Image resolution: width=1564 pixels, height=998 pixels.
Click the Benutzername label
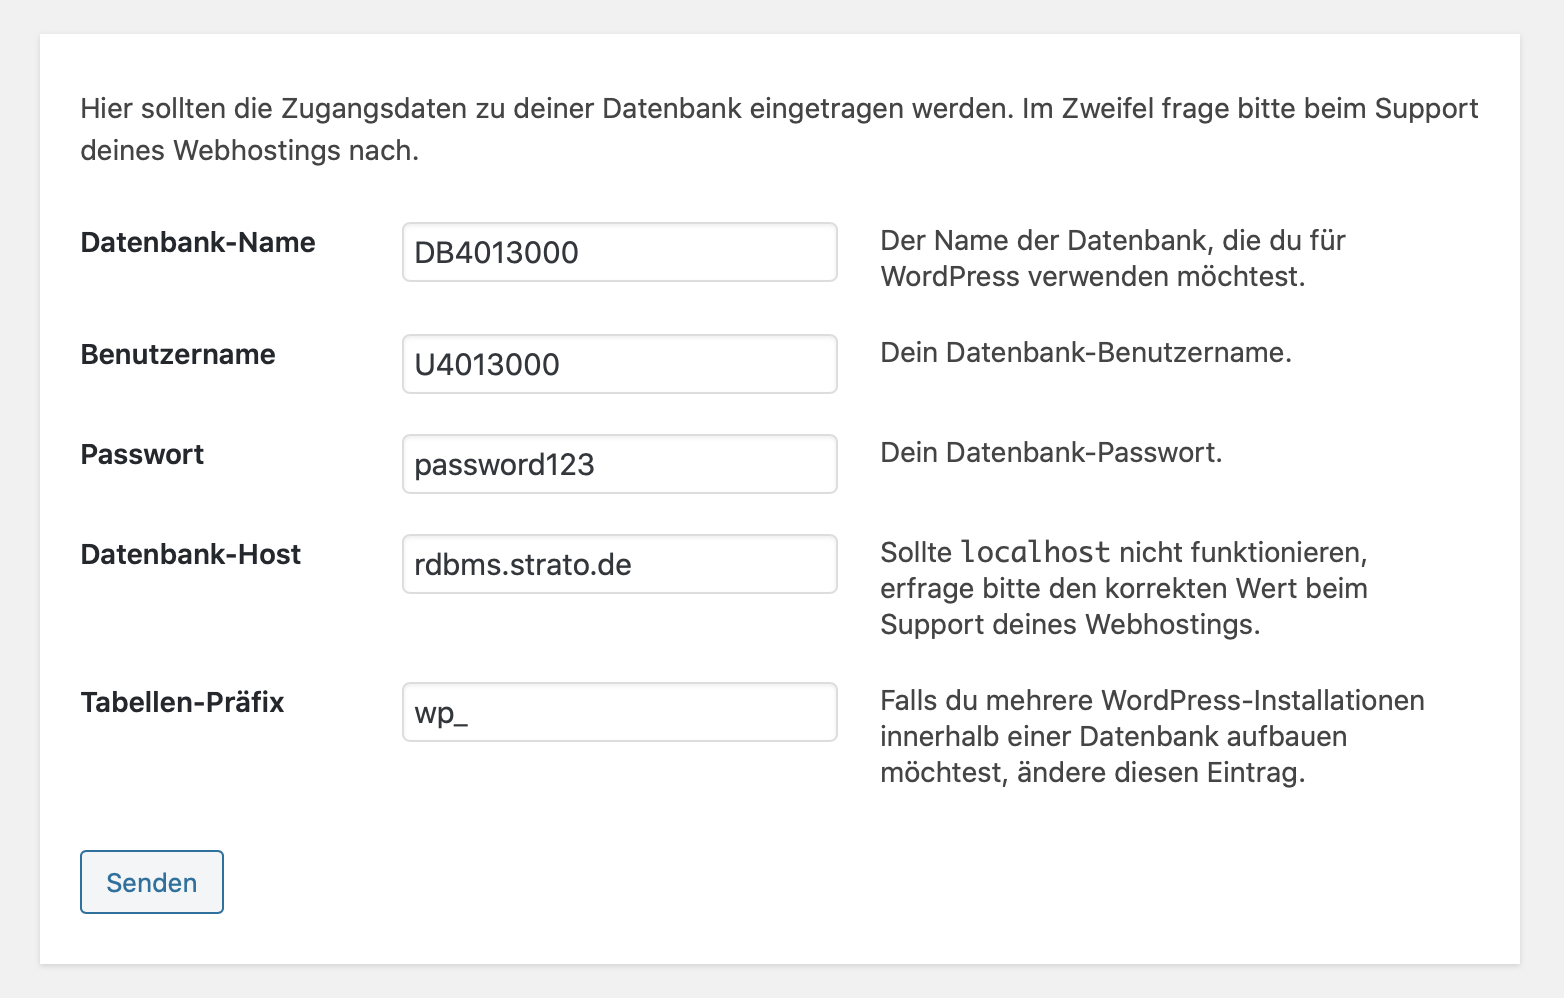178,355
